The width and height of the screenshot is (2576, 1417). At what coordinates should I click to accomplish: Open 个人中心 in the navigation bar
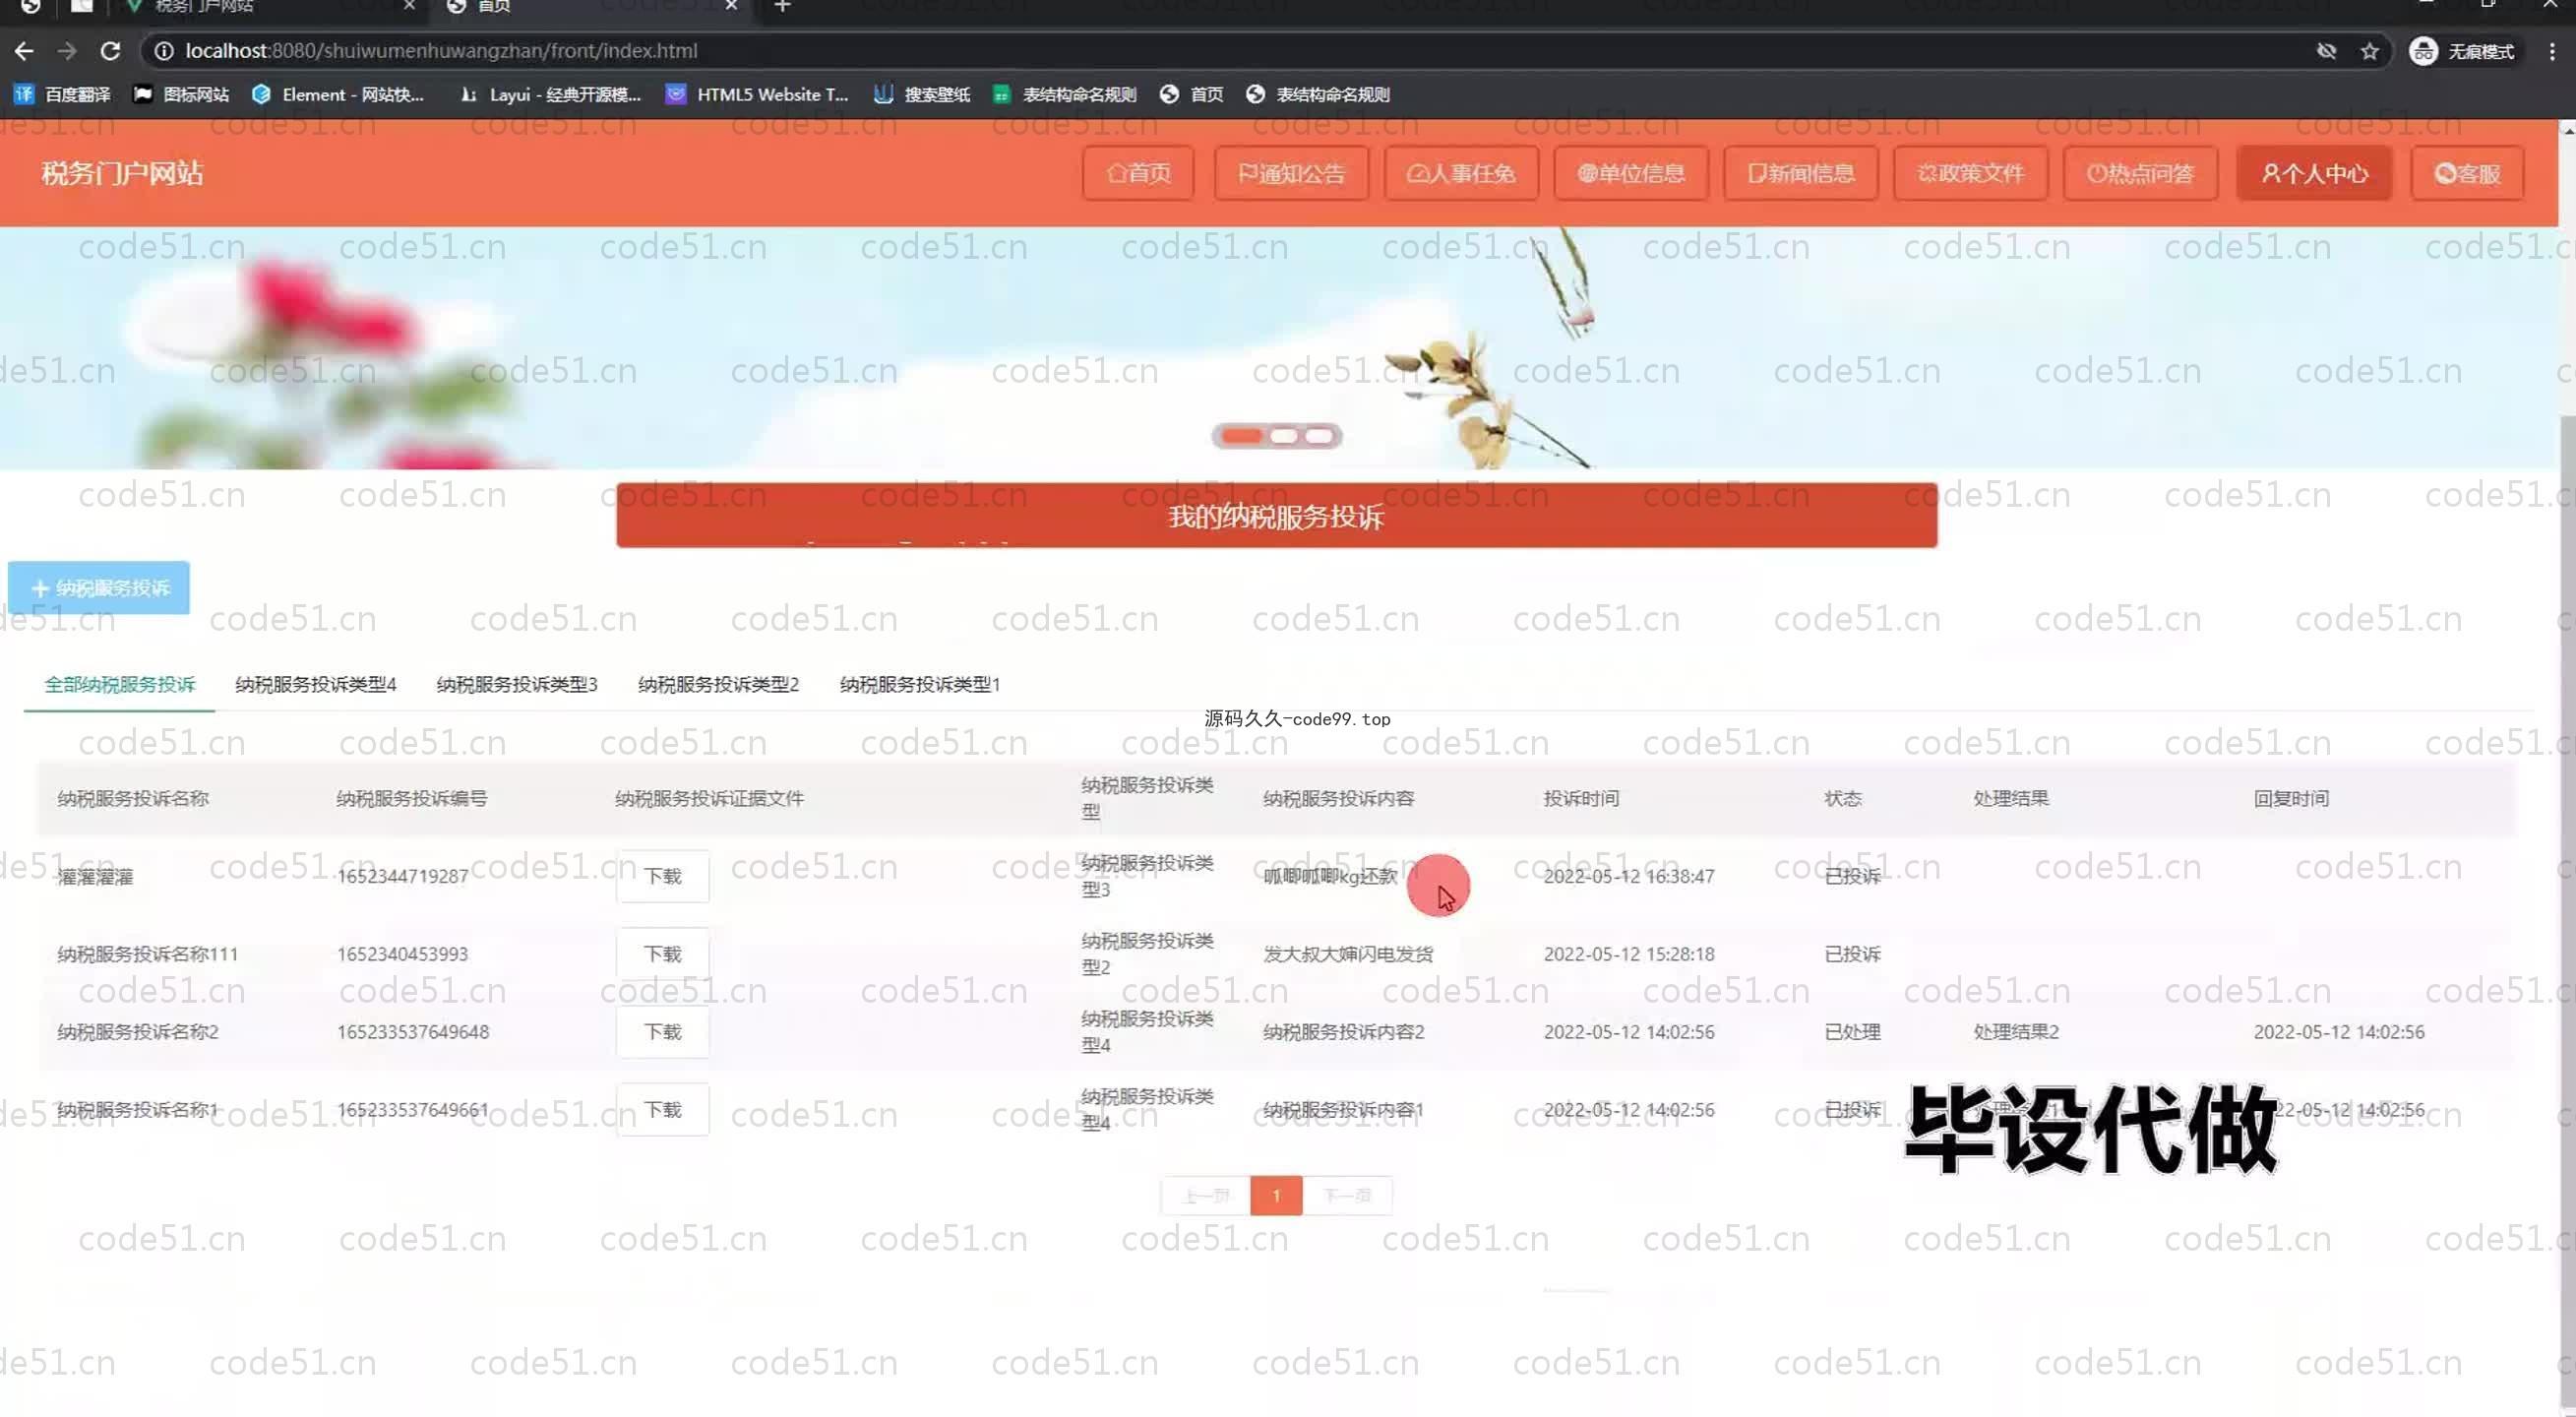coord(2314,173)
